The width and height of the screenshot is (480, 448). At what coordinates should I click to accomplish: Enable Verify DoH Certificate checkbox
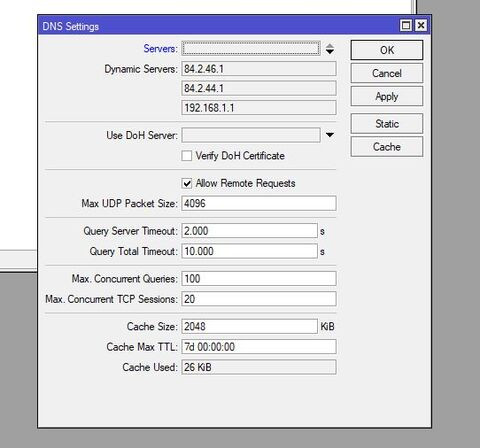tap(187, 156)
